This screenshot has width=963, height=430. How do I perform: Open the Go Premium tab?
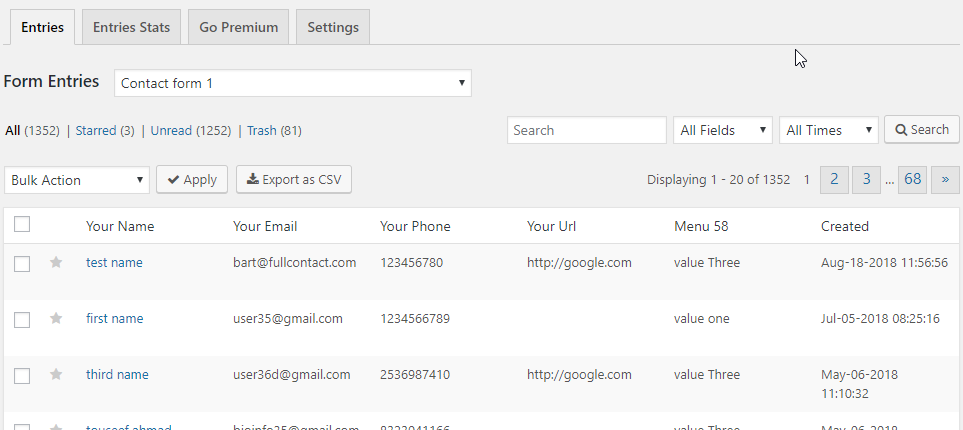[x=238, y=27]
